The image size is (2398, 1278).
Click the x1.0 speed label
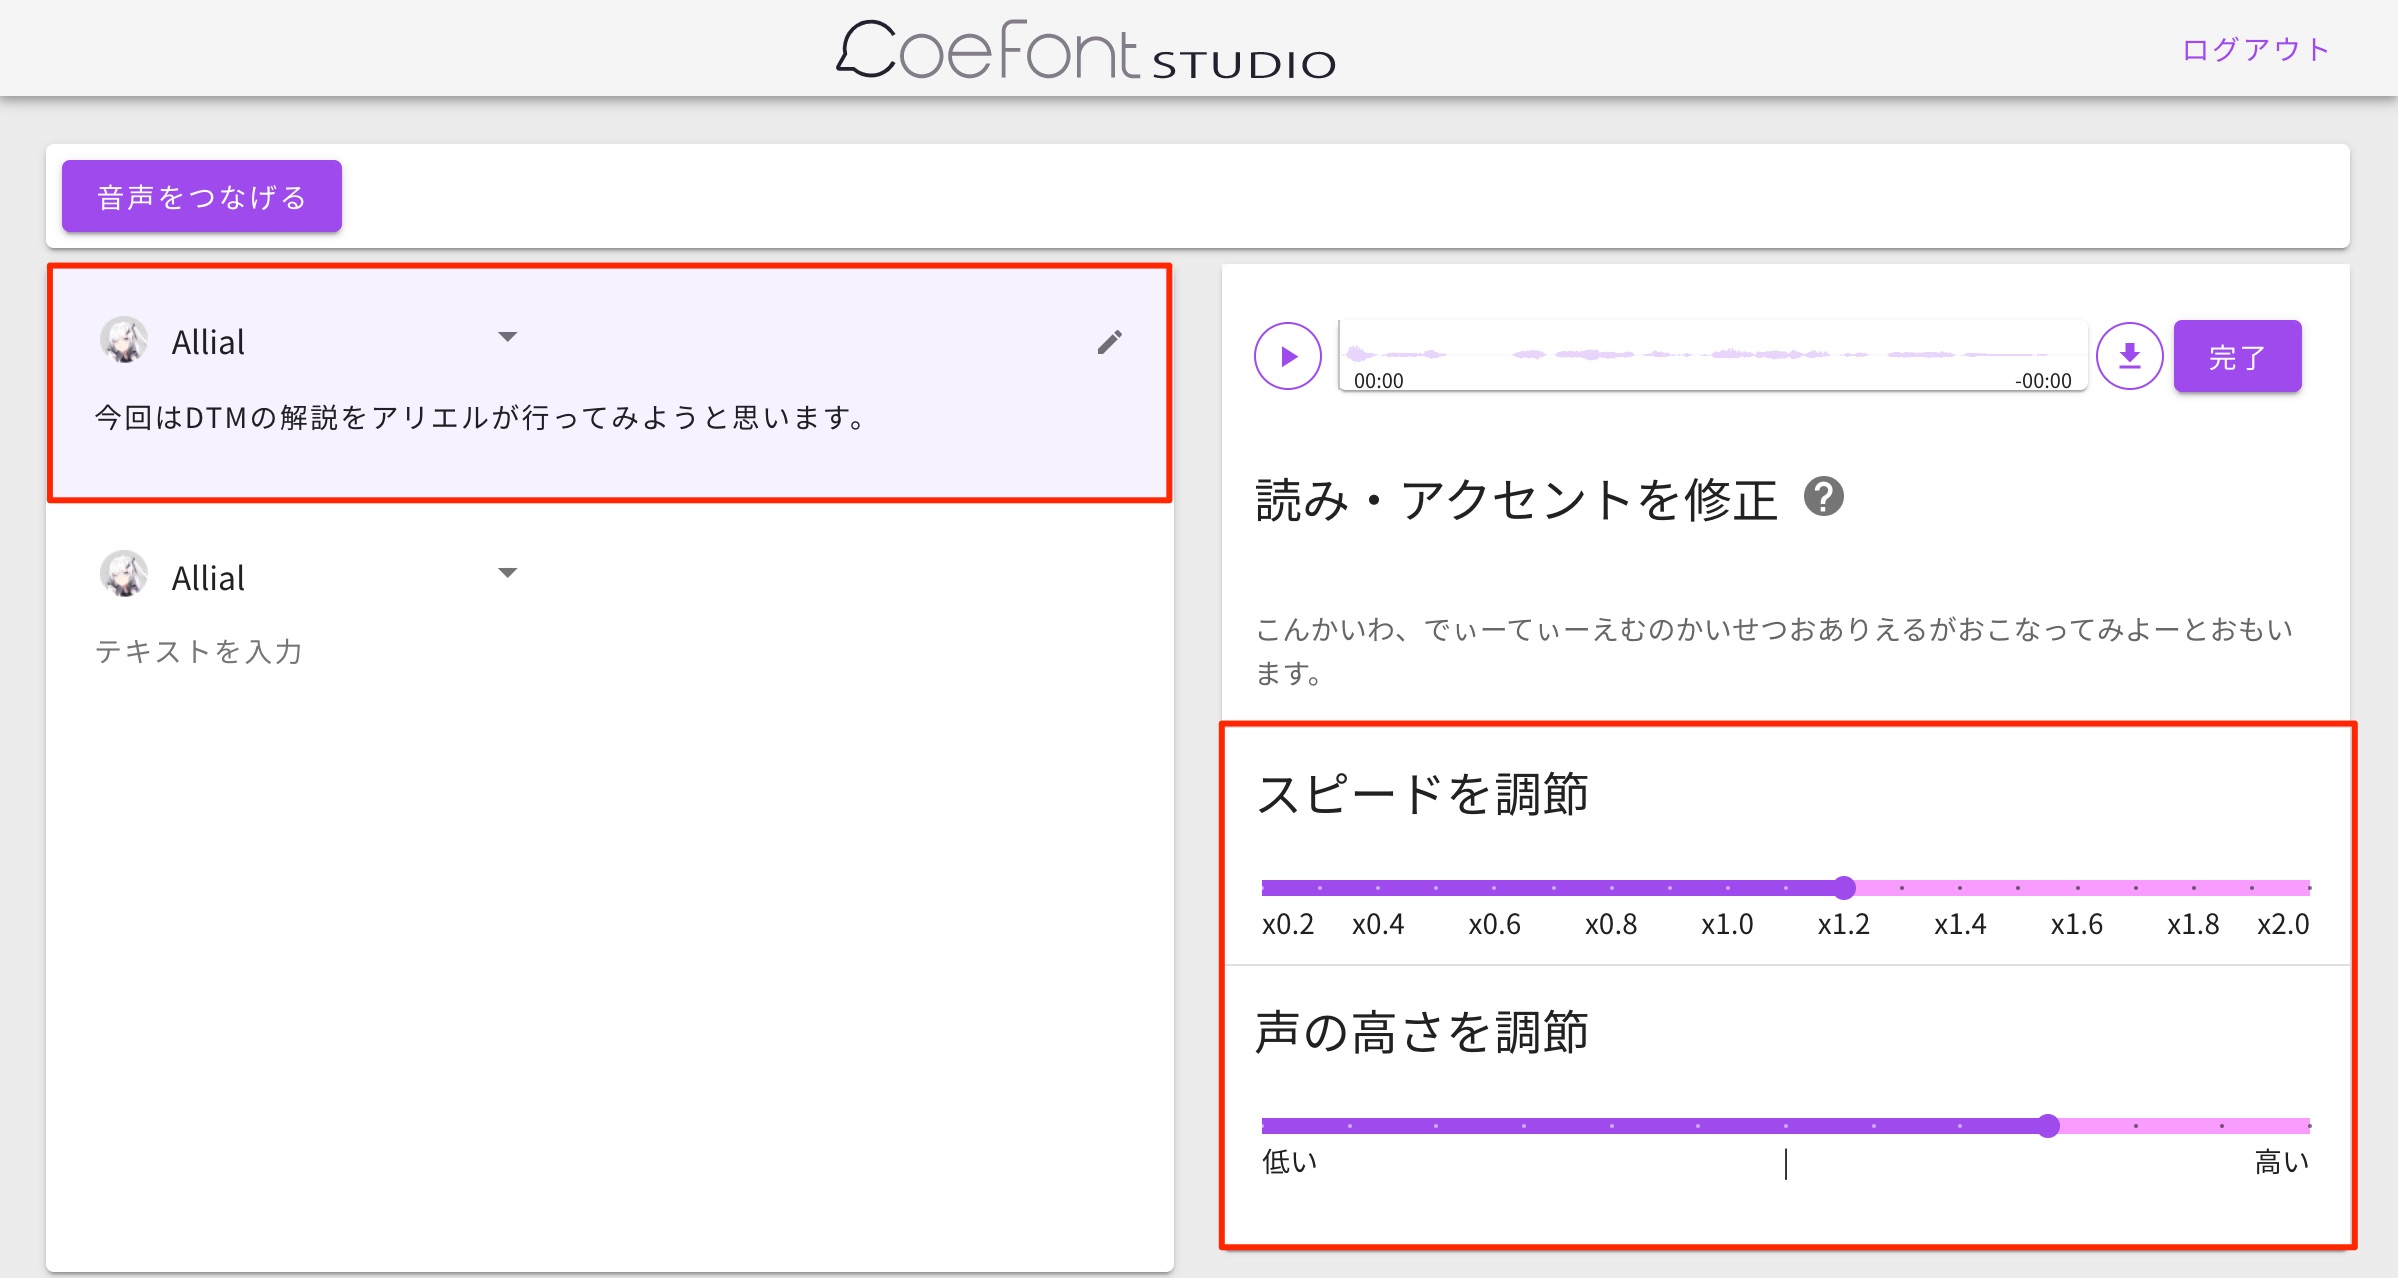tap(1727, 924)
